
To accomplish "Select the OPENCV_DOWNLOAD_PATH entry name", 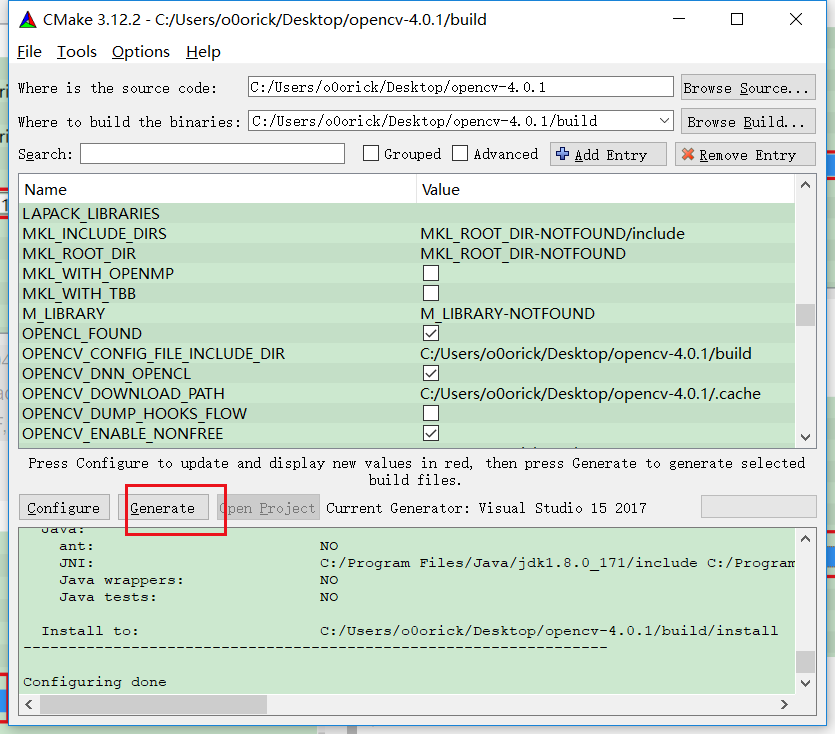I will click(123, 394).
